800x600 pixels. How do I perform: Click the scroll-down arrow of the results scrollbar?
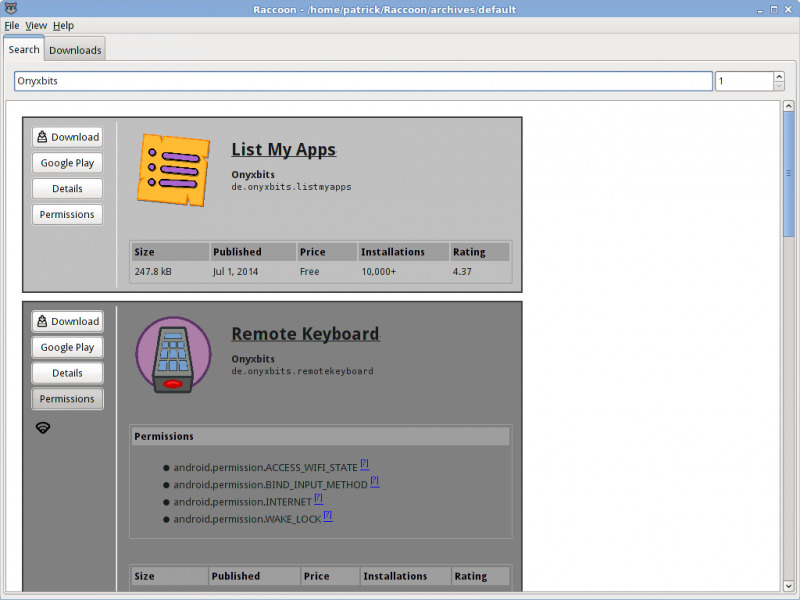point(788,585)
